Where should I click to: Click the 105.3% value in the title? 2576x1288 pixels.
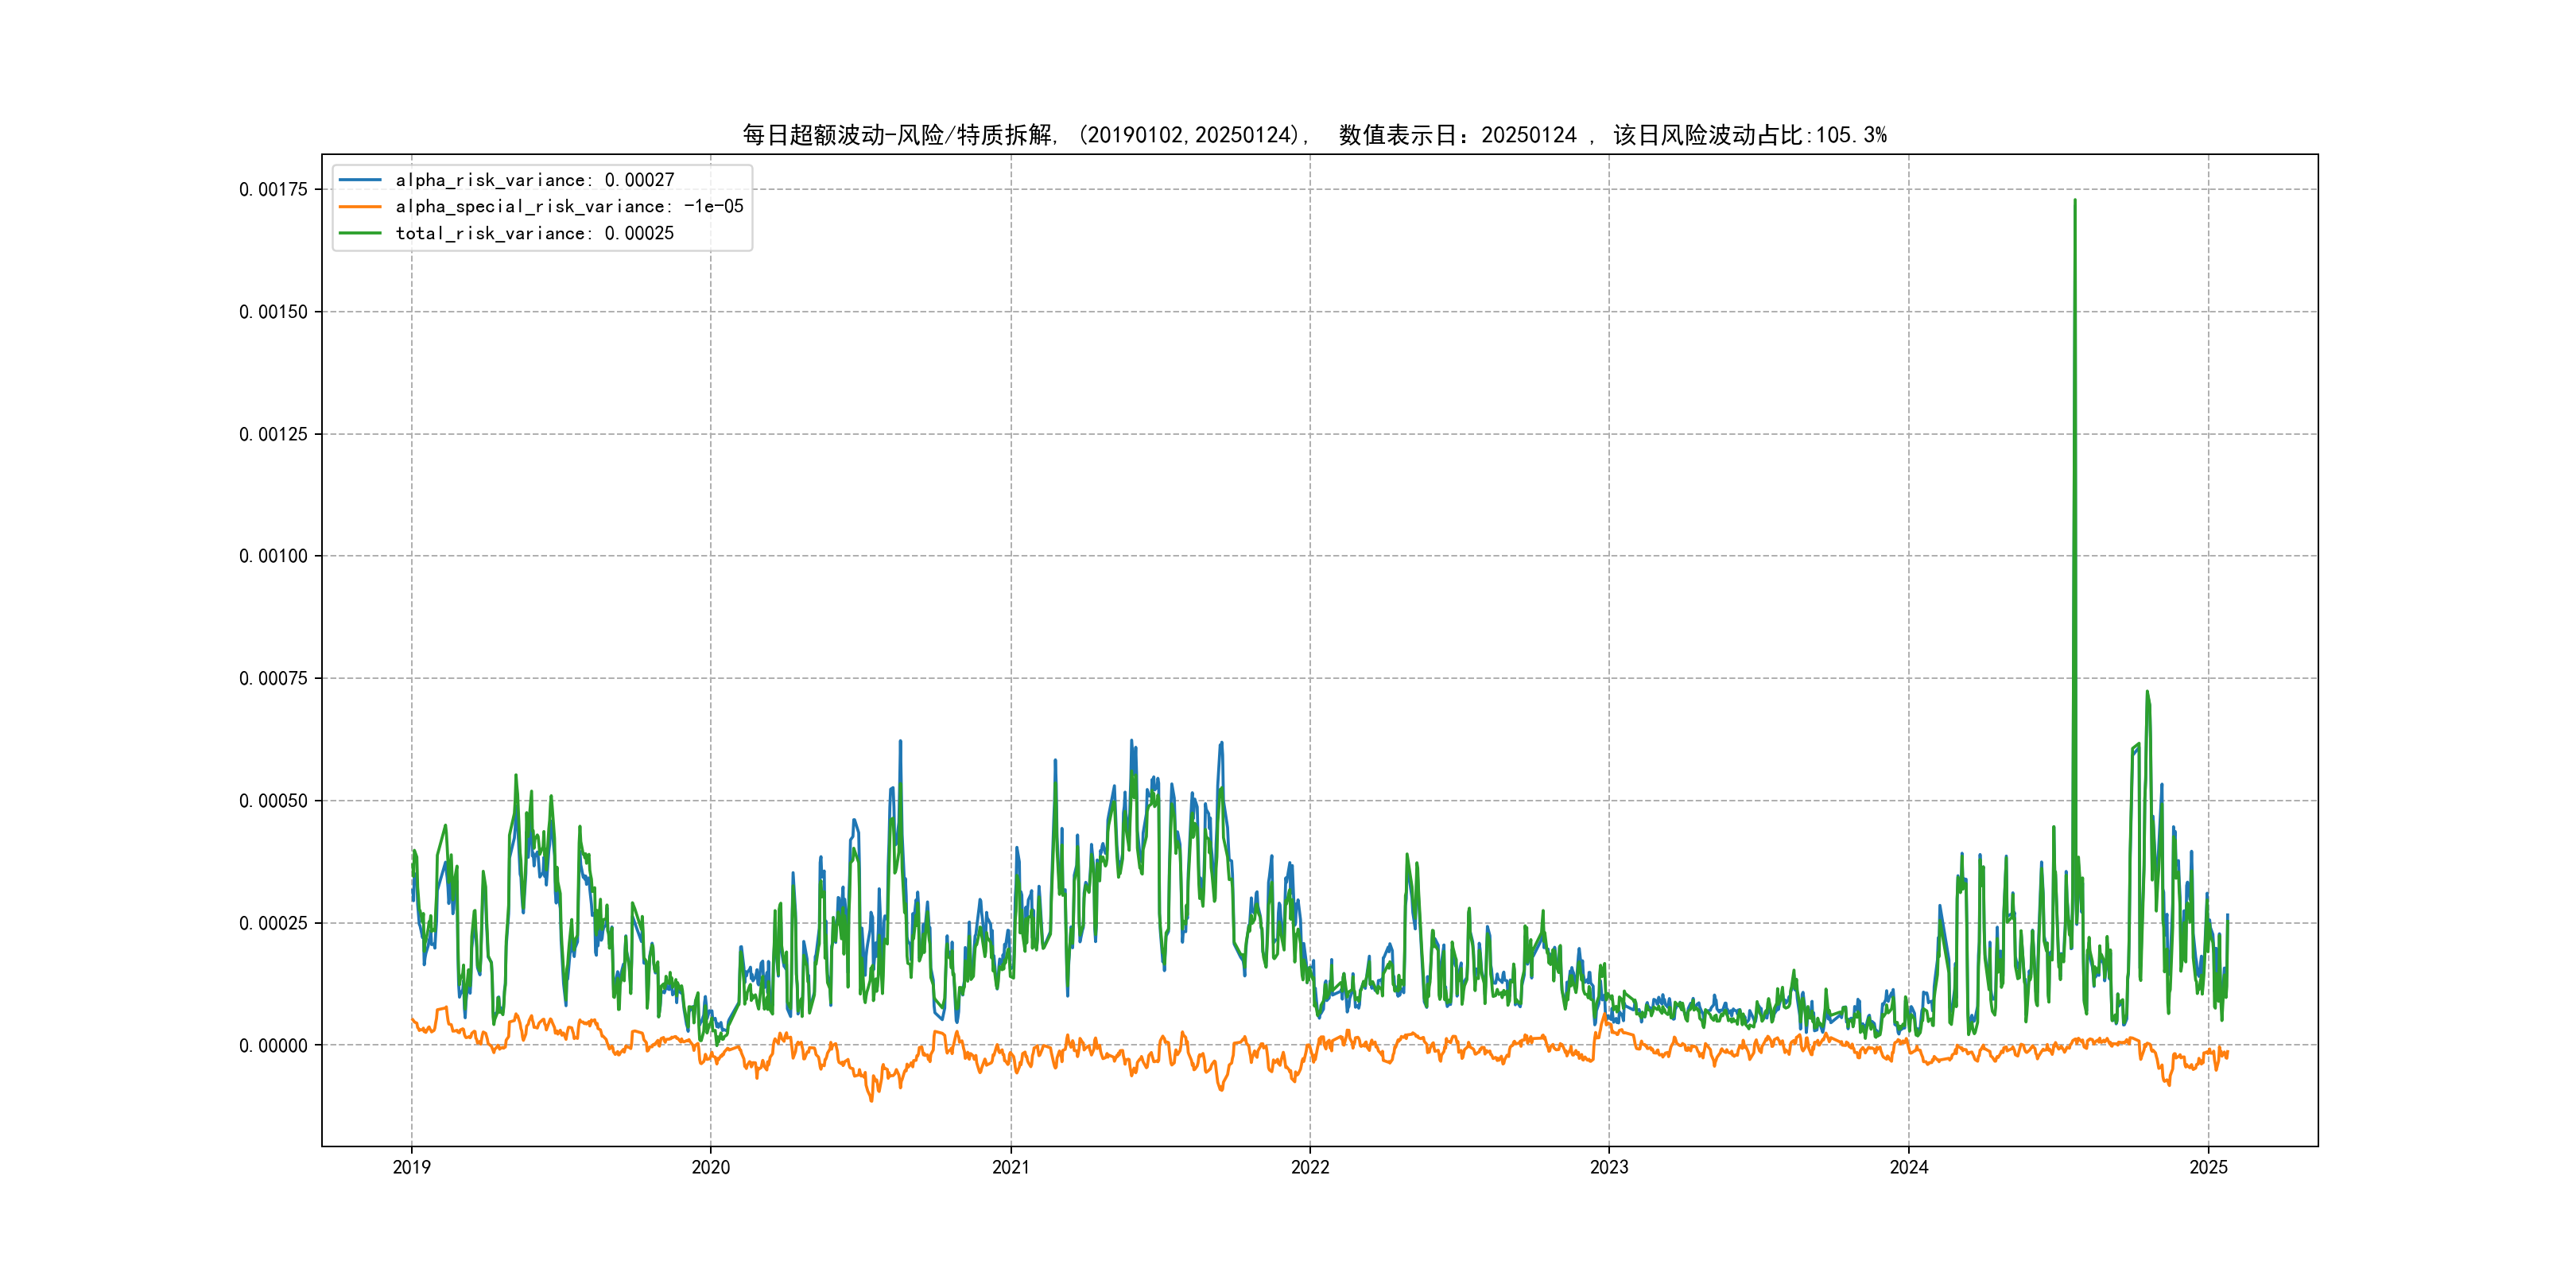[1851, 135]
